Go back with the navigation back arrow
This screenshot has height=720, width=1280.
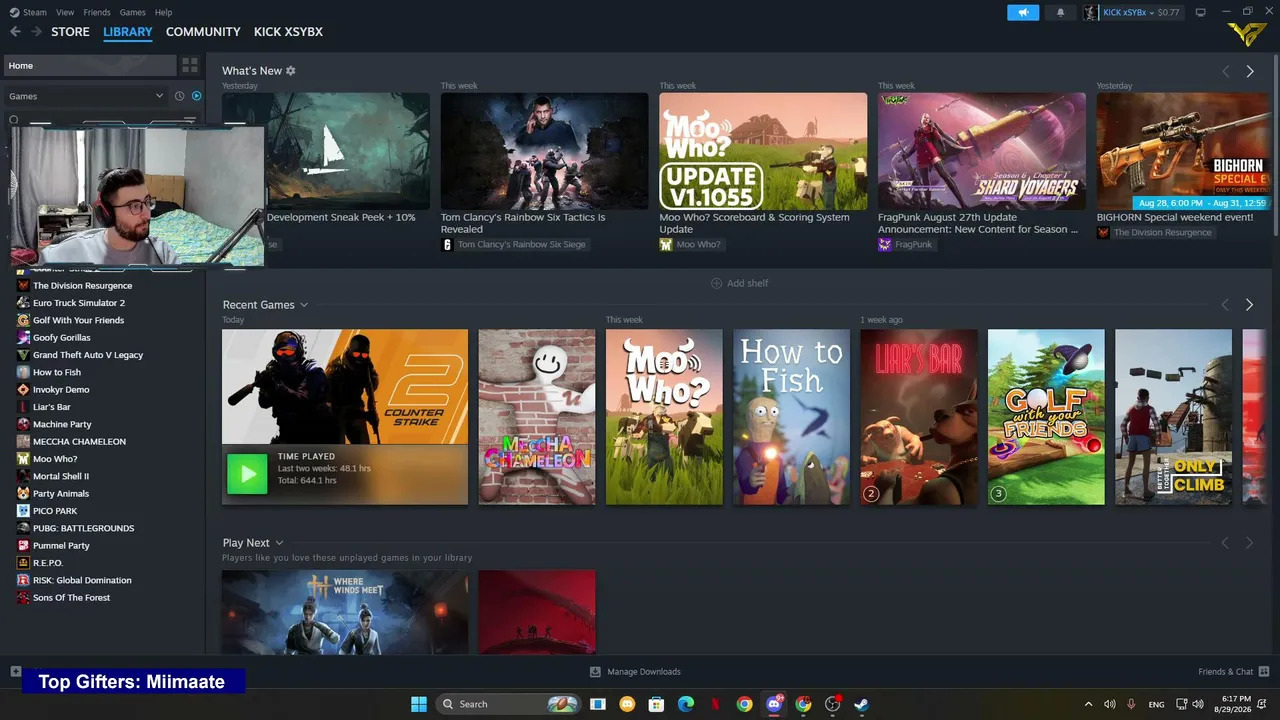(x=15, y=32)
